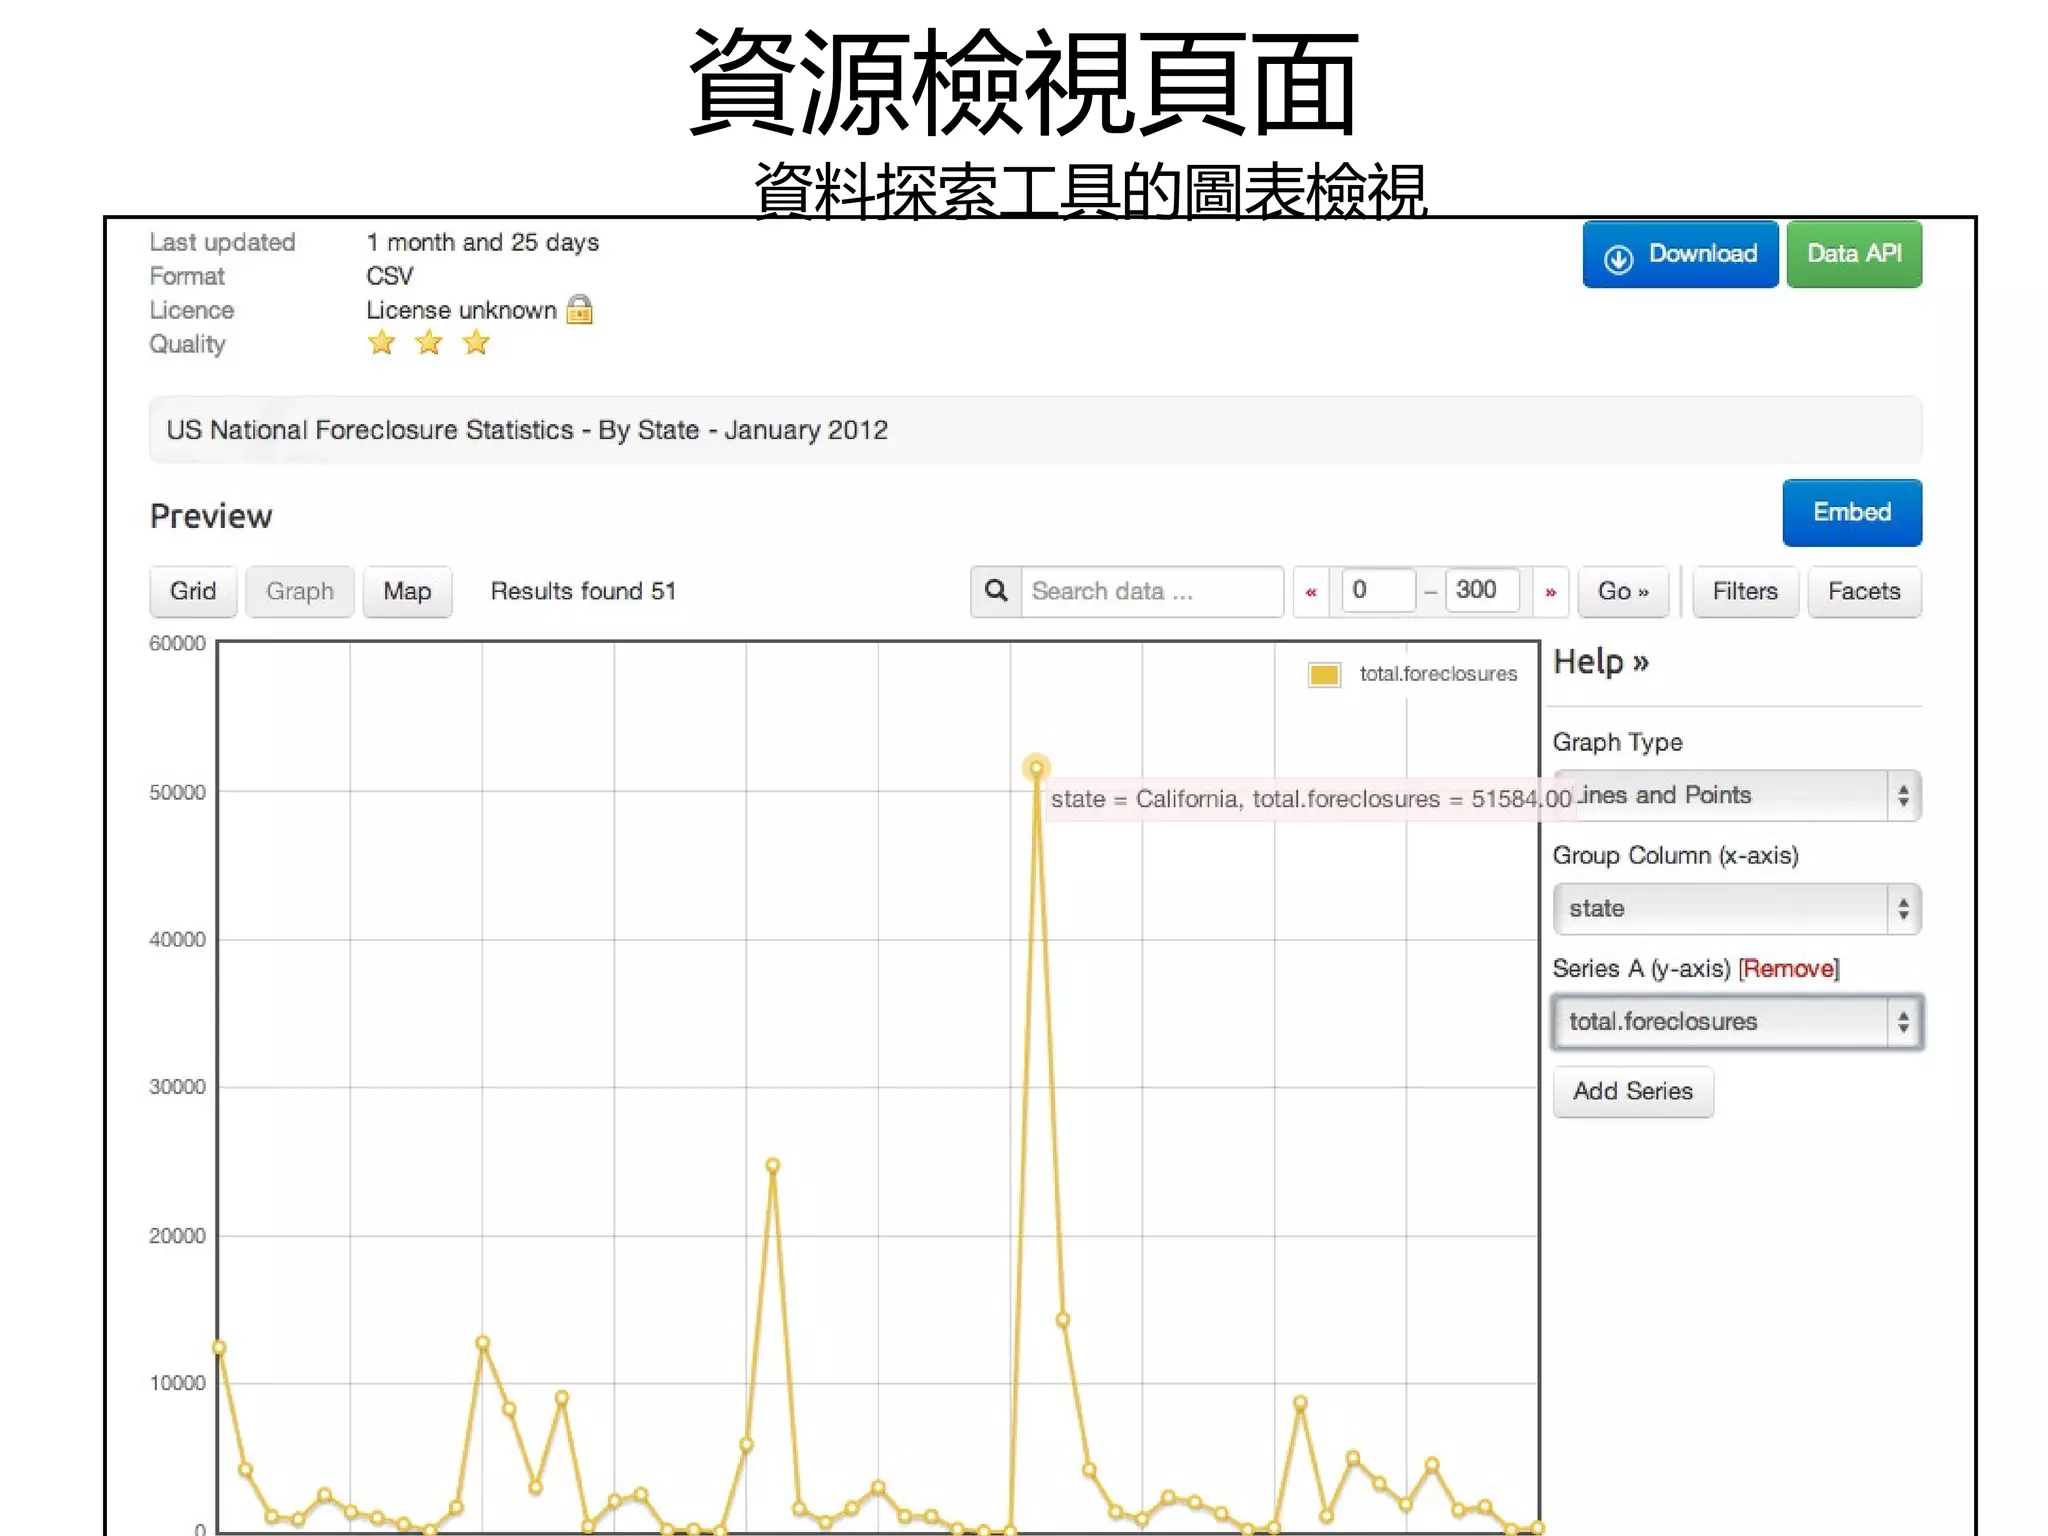
Task: Click the magnifier search icon
Action: click(x=996, y=591)
